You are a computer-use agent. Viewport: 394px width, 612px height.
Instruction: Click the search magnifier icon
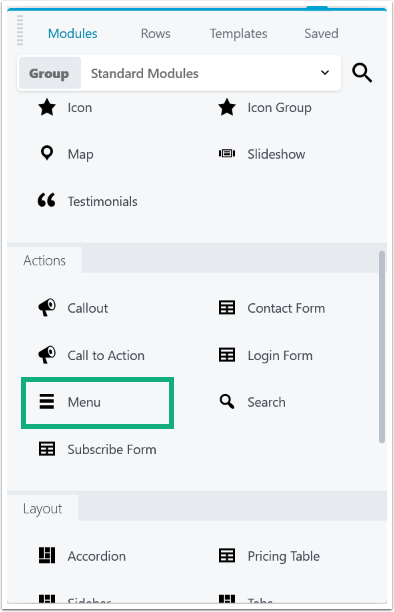(x=362, y=73)
